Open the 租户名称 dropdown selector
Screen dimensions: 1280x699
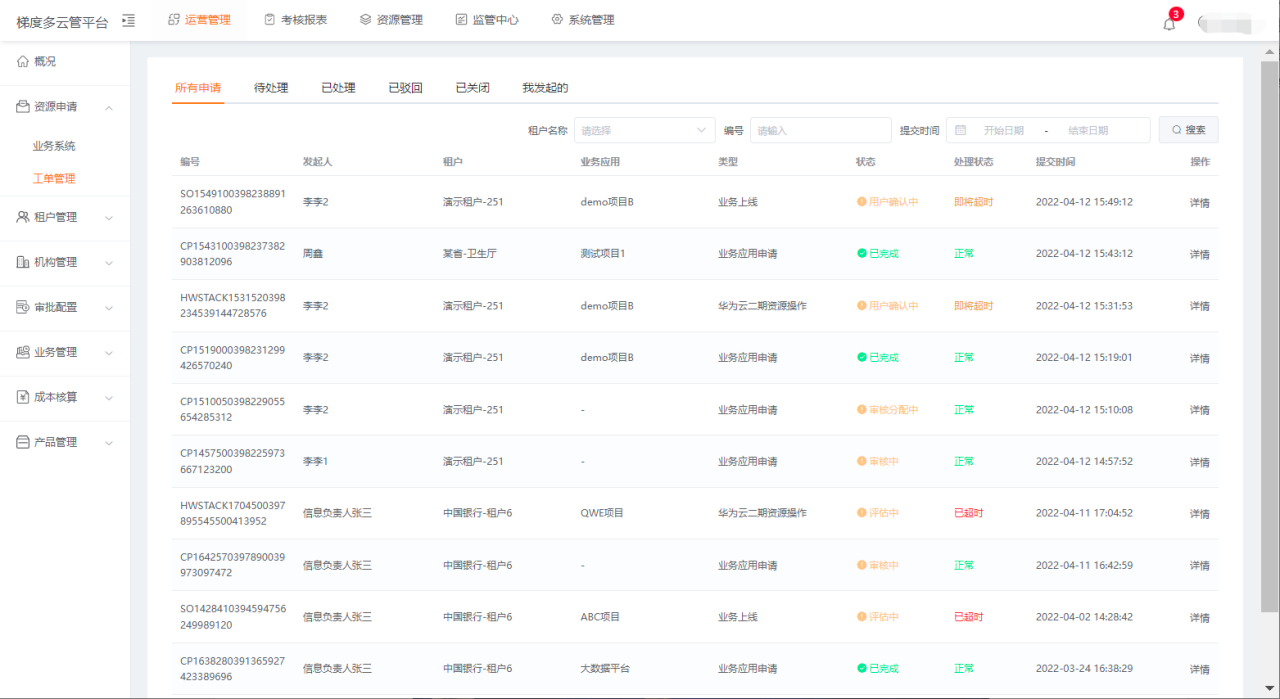pos(644,130)
